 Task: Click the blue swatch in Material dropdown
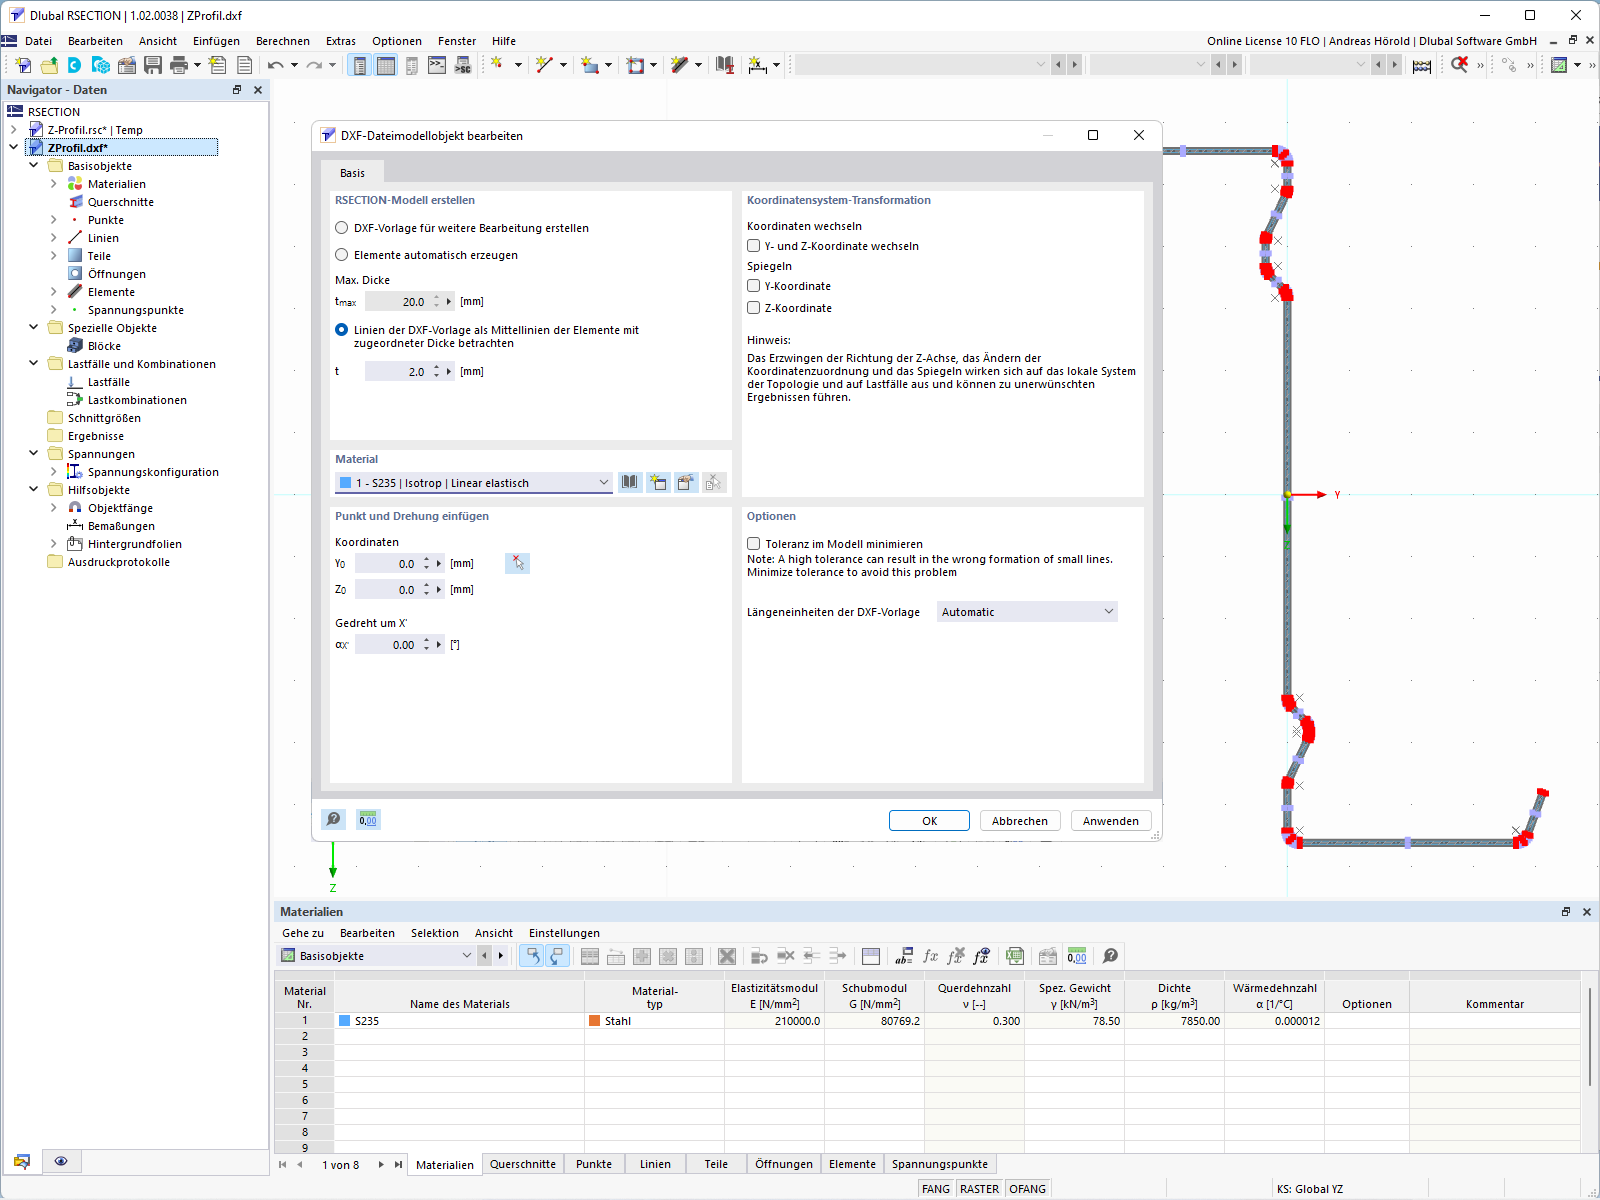click(346, 483)
